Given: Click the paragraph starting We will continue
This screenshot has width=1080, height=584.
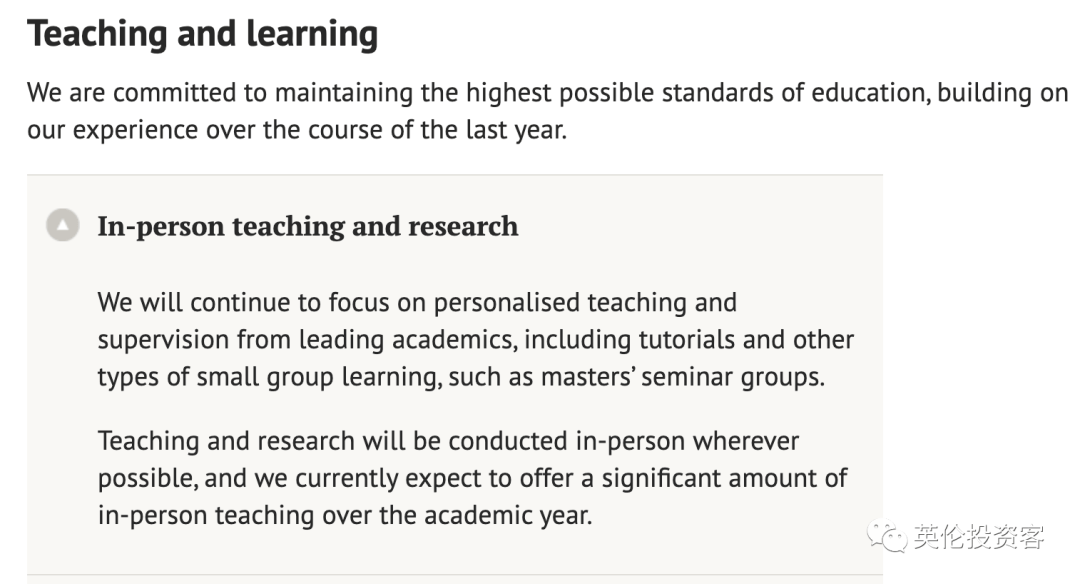Looking at the screenshot, I should click(x=475, y=340).
